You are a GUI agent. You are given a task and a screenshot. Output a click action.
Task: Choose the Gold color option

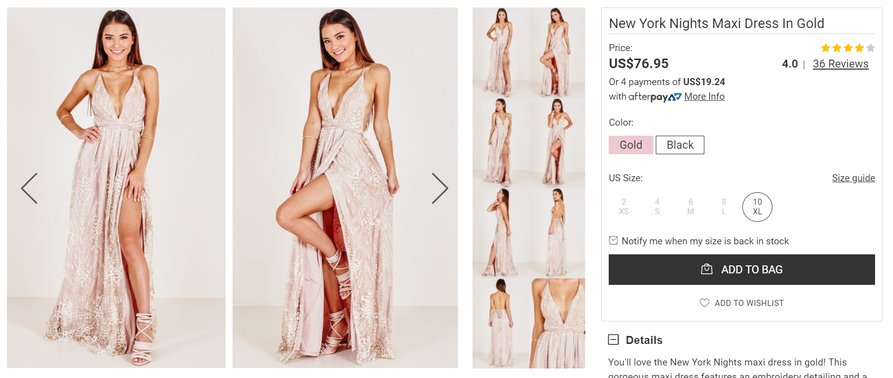click(x=631, y=145)
